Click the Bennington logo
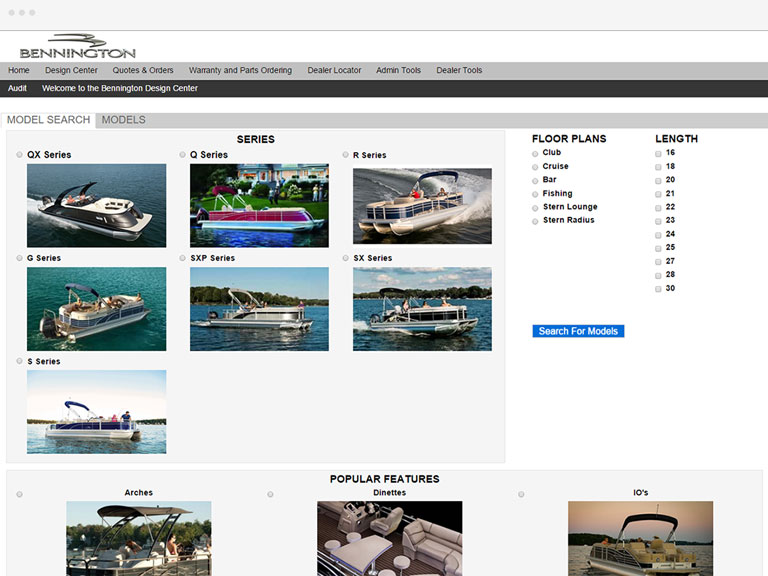The height and width of the screenshot is (576, 768). click(x=77, y=47)
